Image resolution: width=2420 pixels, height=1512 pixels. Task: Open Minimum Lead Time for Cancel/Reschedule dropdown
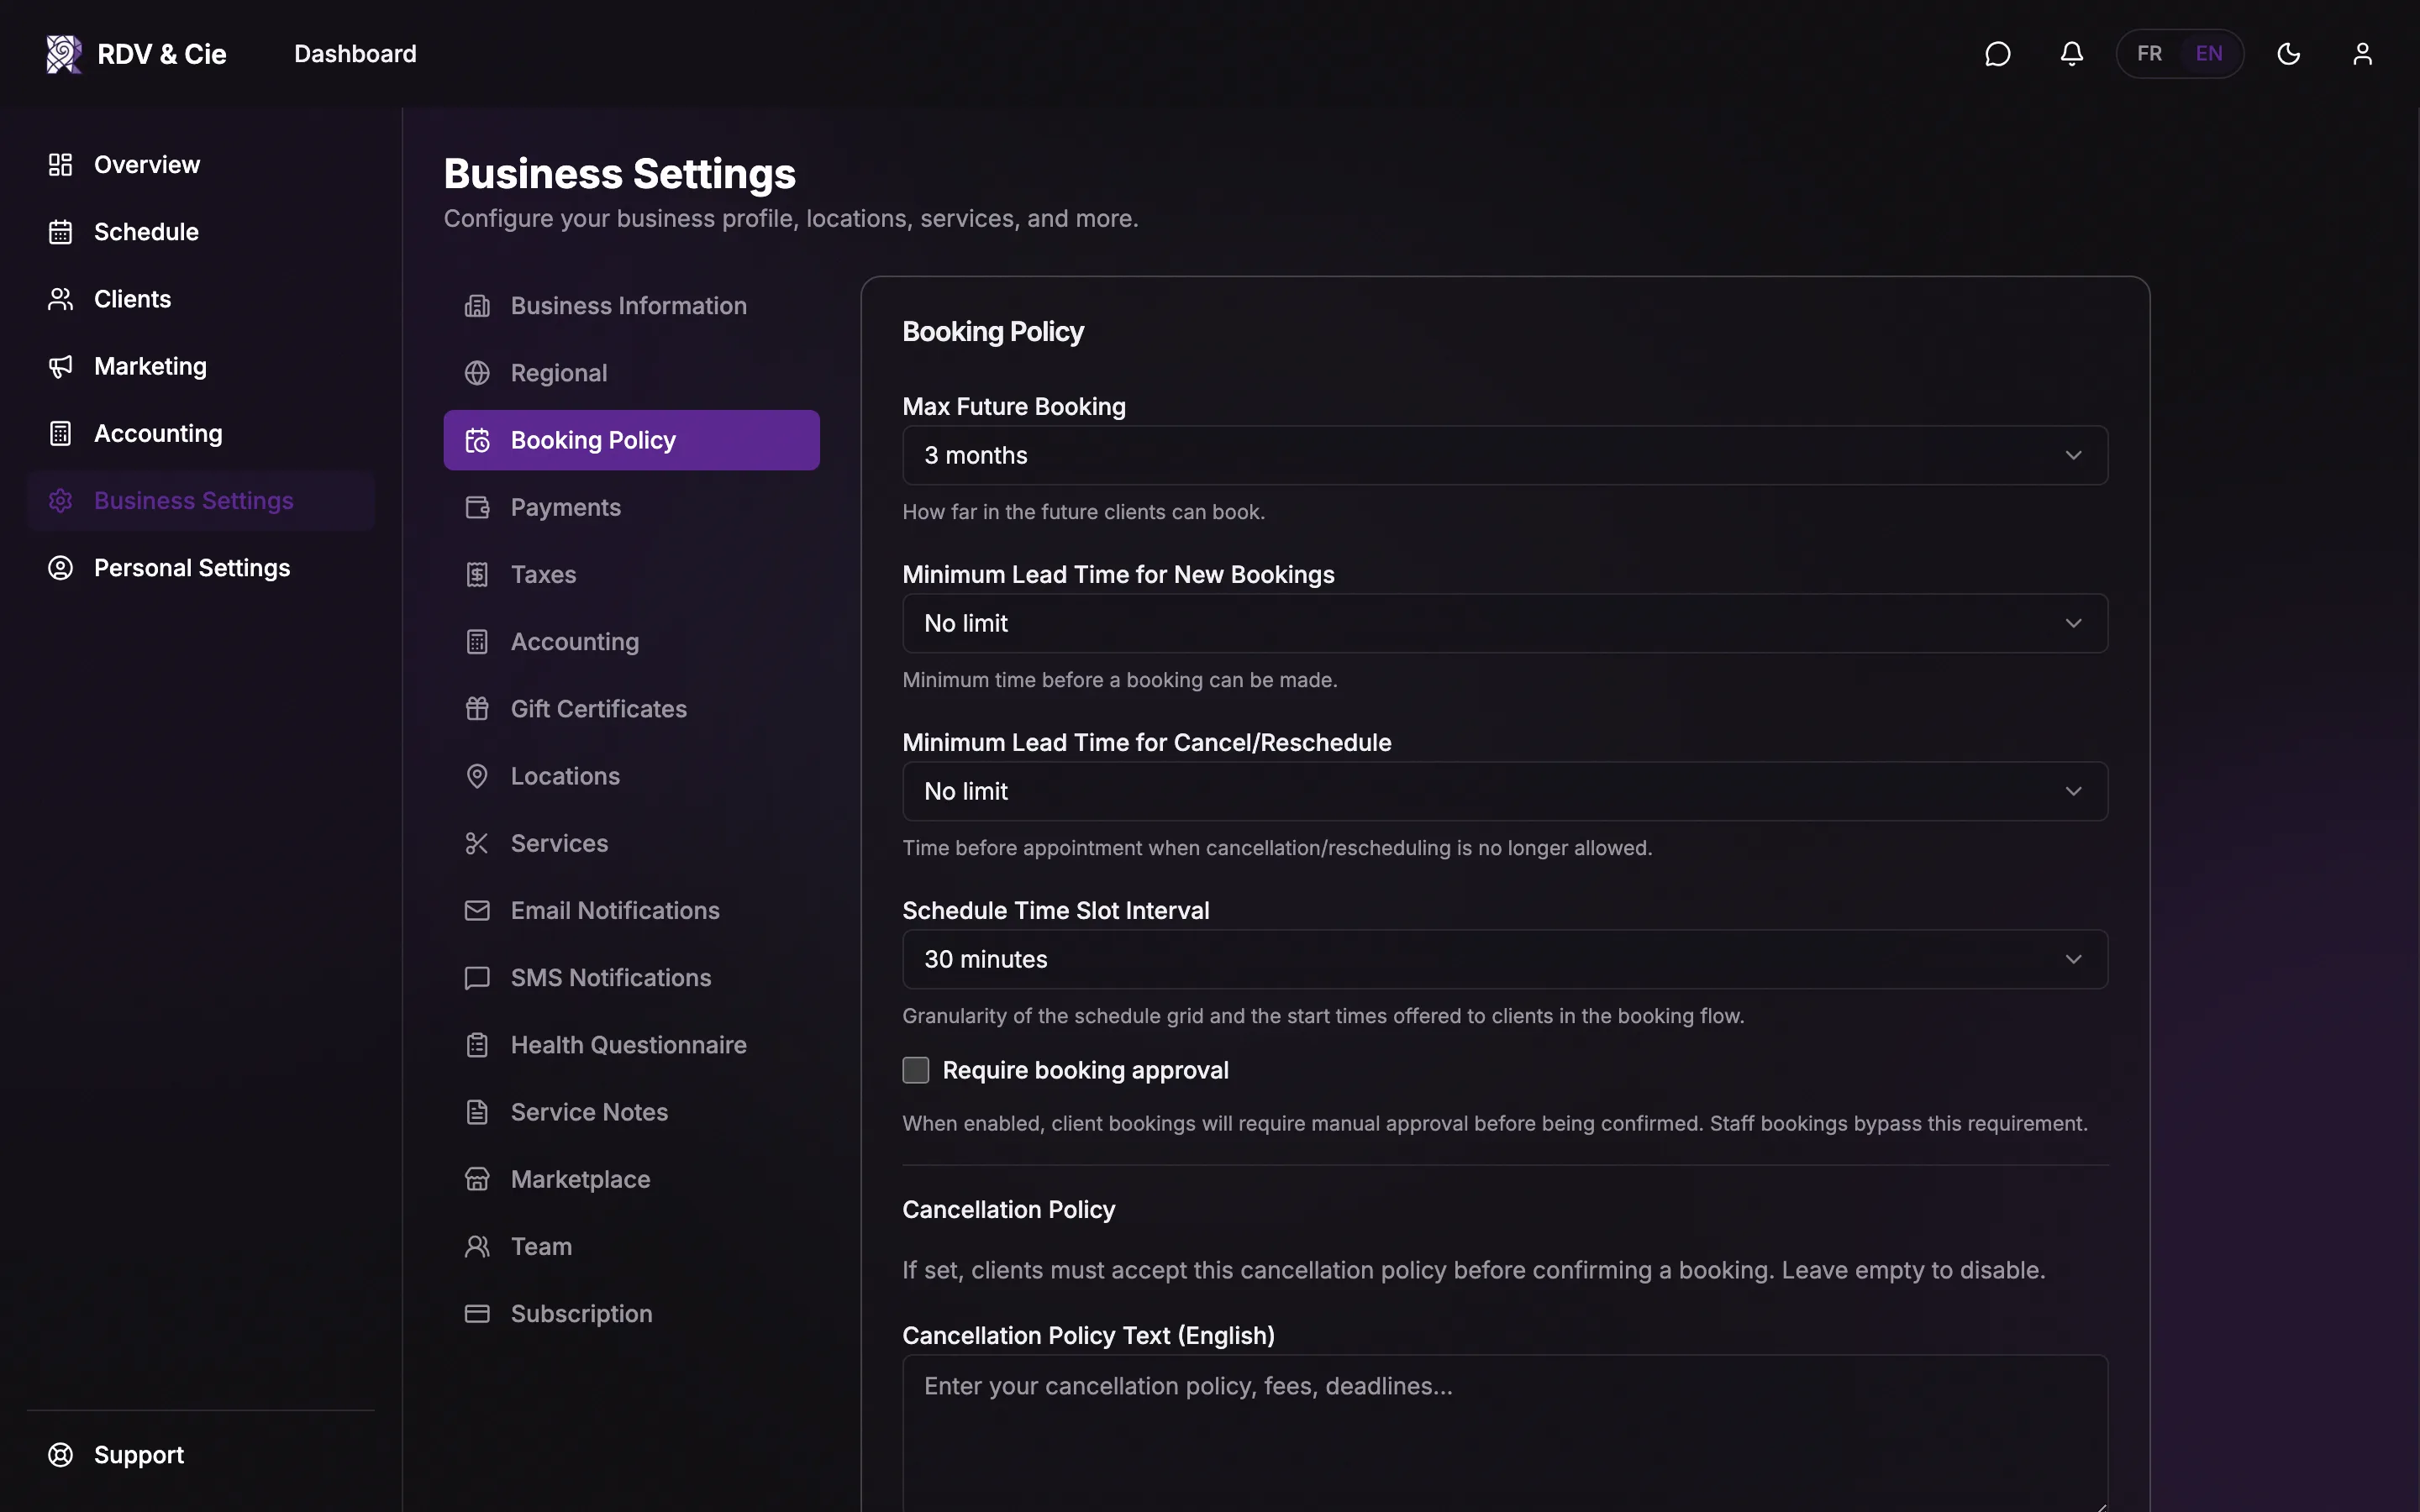click(1505, 792)
